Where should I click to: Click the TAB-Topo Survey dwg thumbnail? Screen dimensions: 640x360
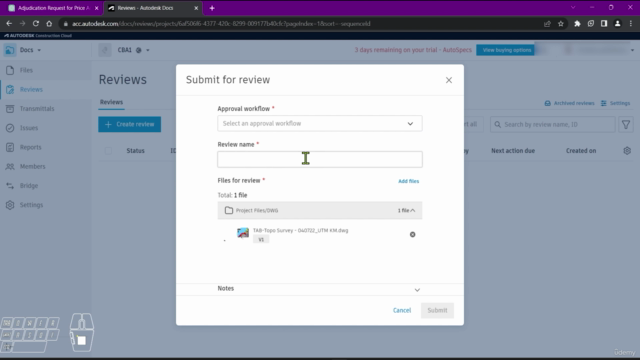[243, 233]
